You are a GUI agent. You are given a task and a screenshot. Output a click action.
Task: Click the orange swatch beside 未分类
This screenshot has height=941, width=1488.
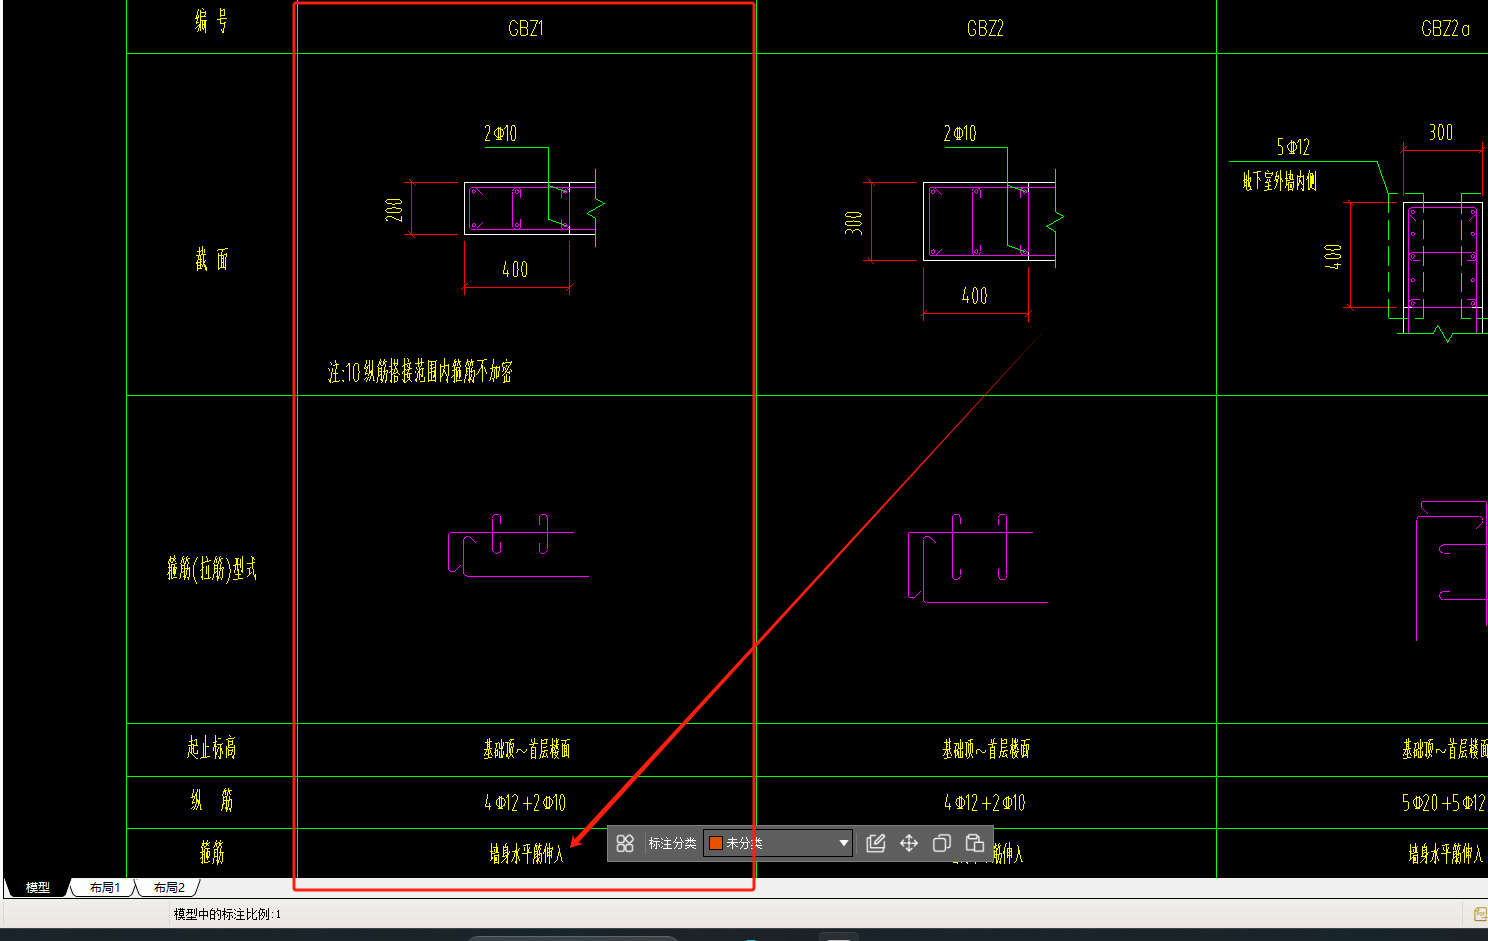(x=716, y=844)
